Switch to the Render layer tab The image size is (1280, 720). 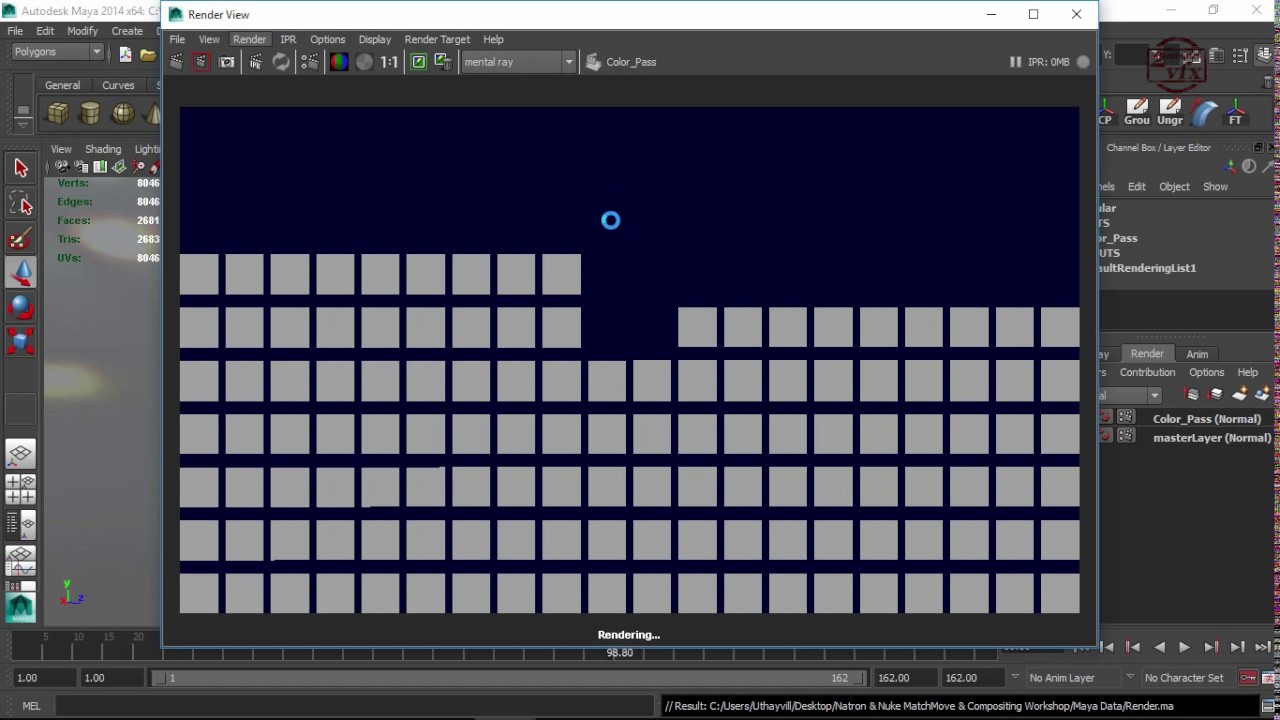(x=1147, y=354)
